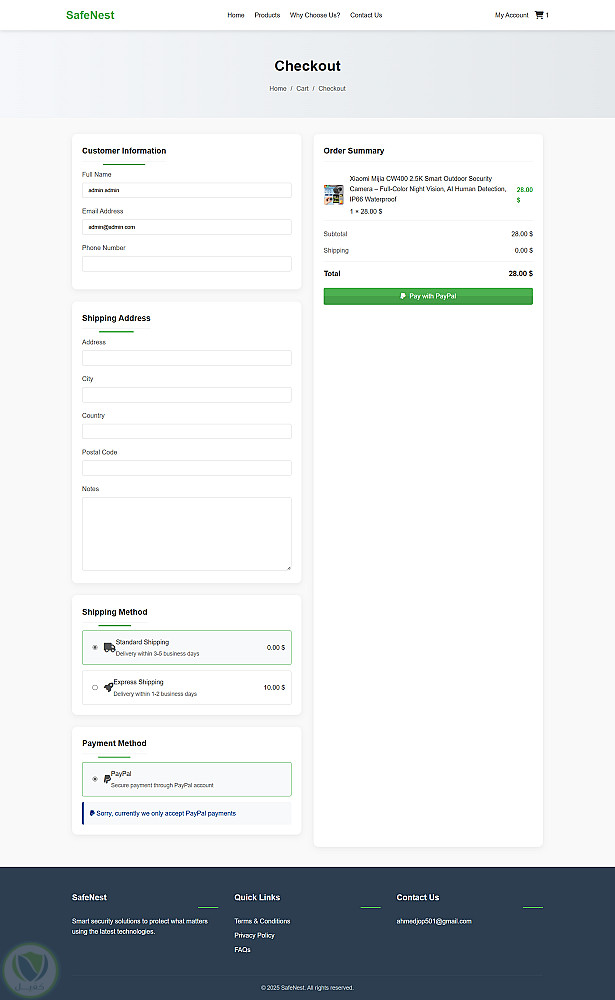Focus the Phone Number input field

point(186,264)
